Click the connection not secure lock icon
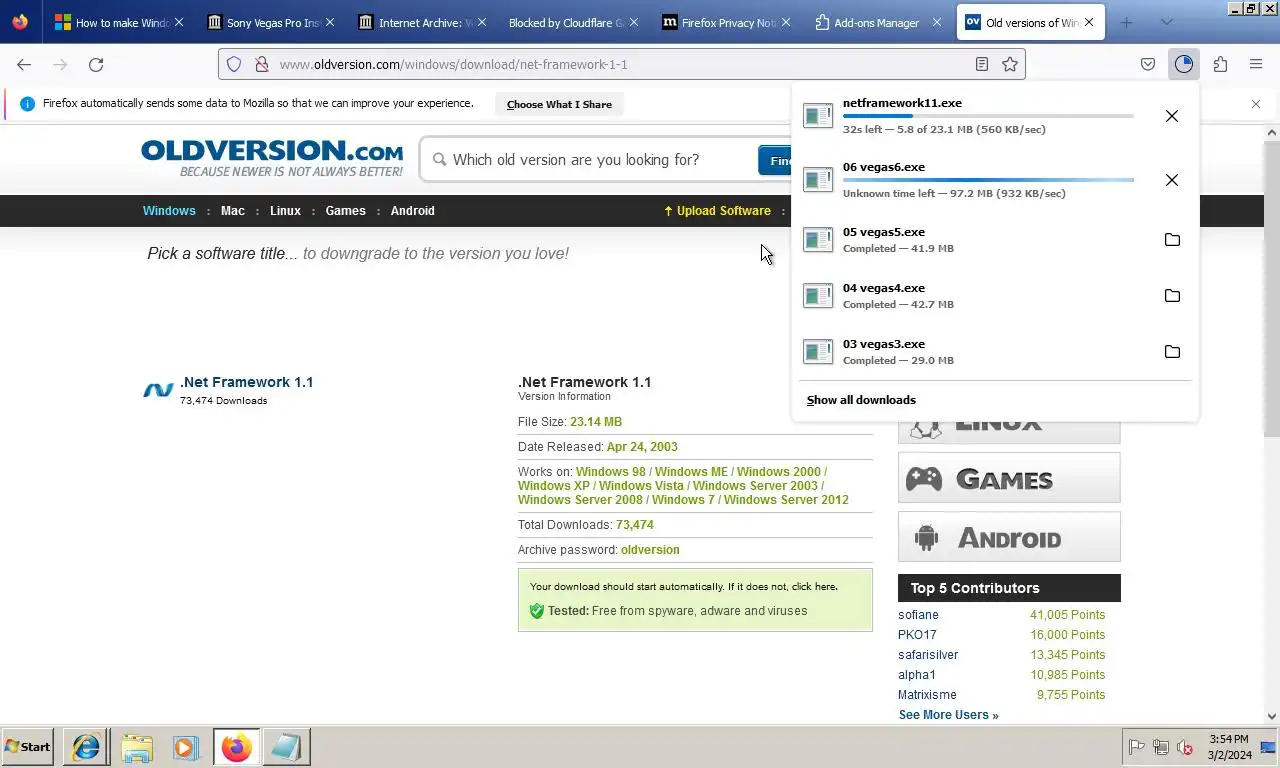 (261, 64)
